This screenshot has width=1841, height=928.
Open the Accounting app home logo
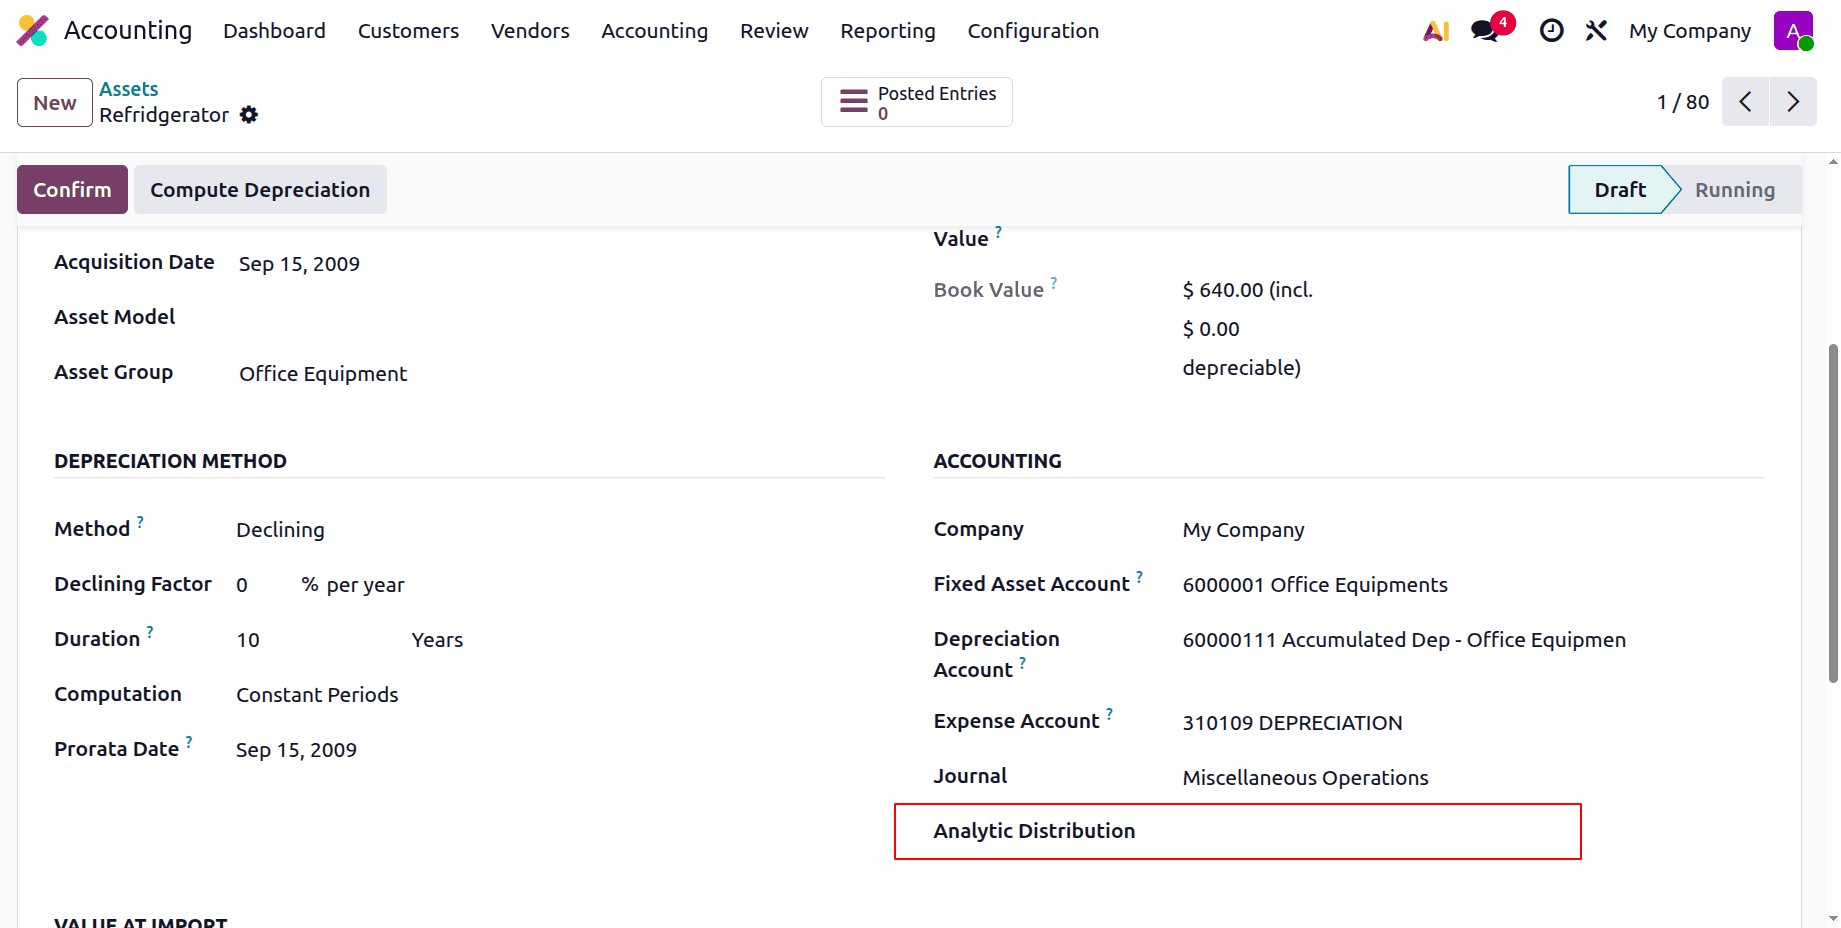point(33,31)
